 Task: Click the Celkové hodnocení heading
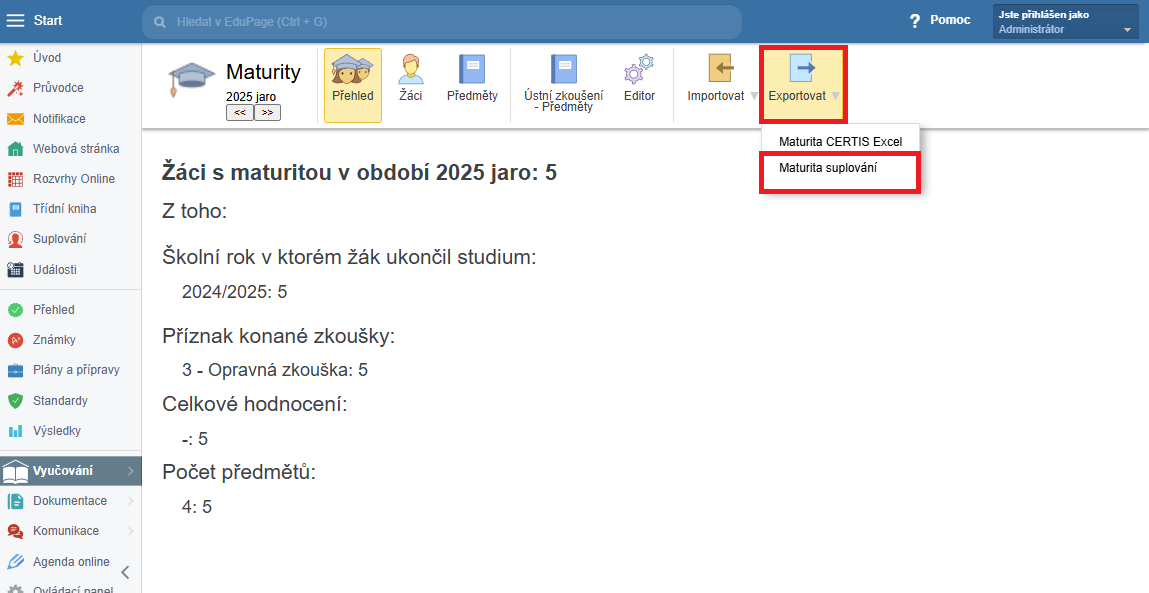(x=254, y=404)
